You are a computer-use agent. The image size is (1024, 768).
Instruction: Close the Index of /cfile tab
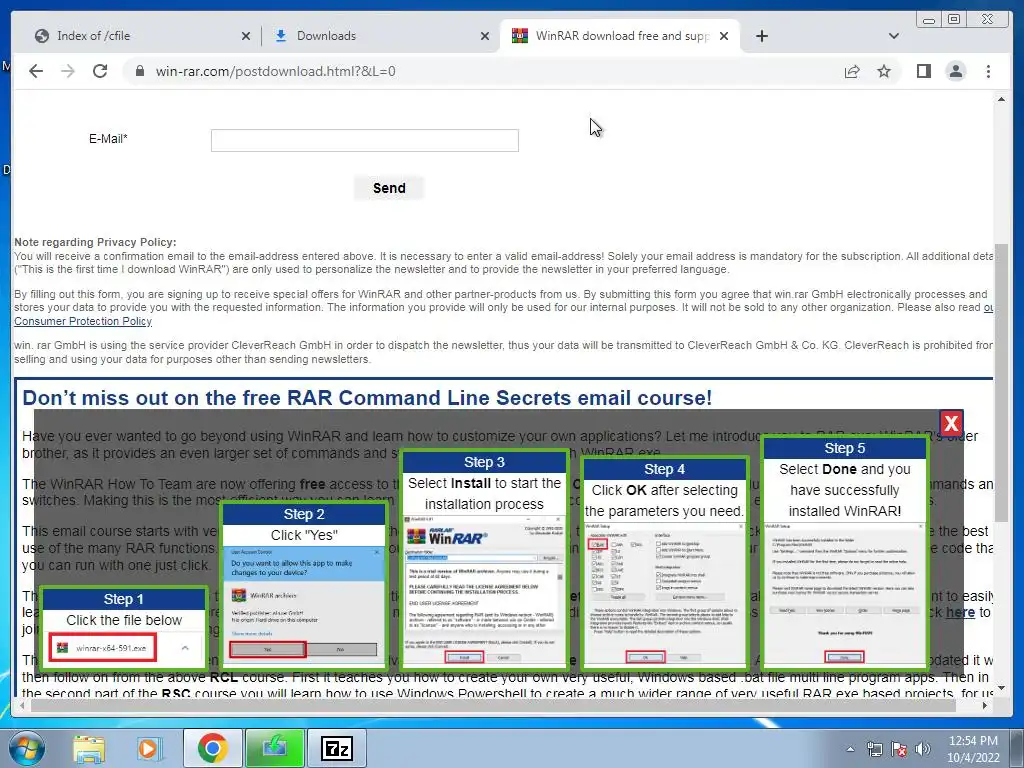coord(246,37)
